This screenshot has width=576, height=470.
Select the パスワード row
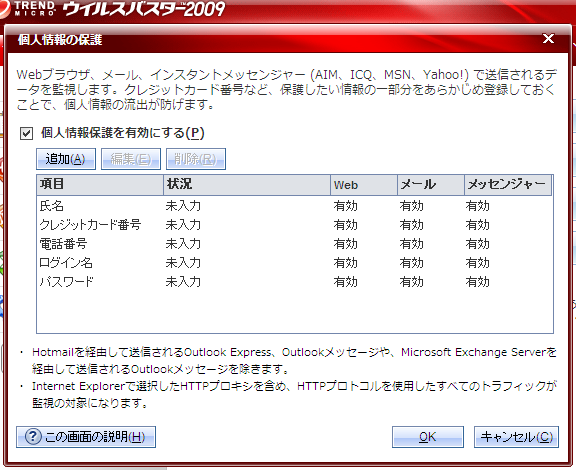click(x=295, y=282)
